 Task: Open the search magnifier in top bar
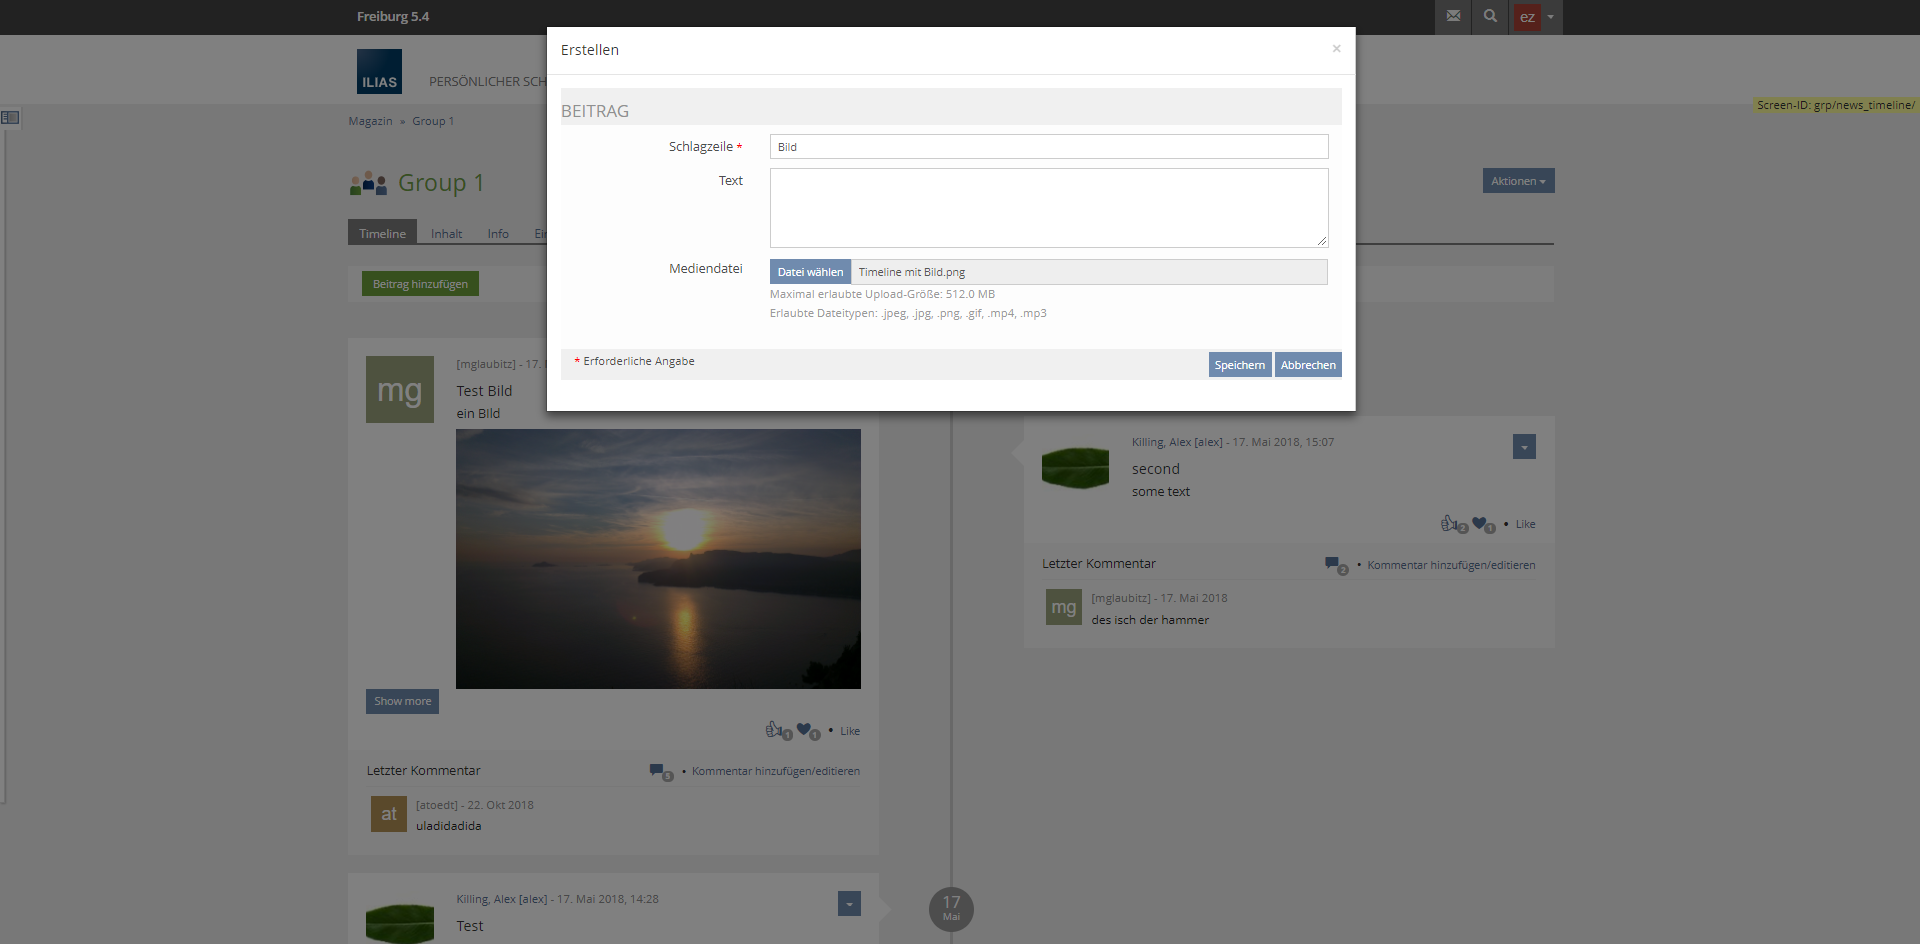click(x=1490, y=16)
